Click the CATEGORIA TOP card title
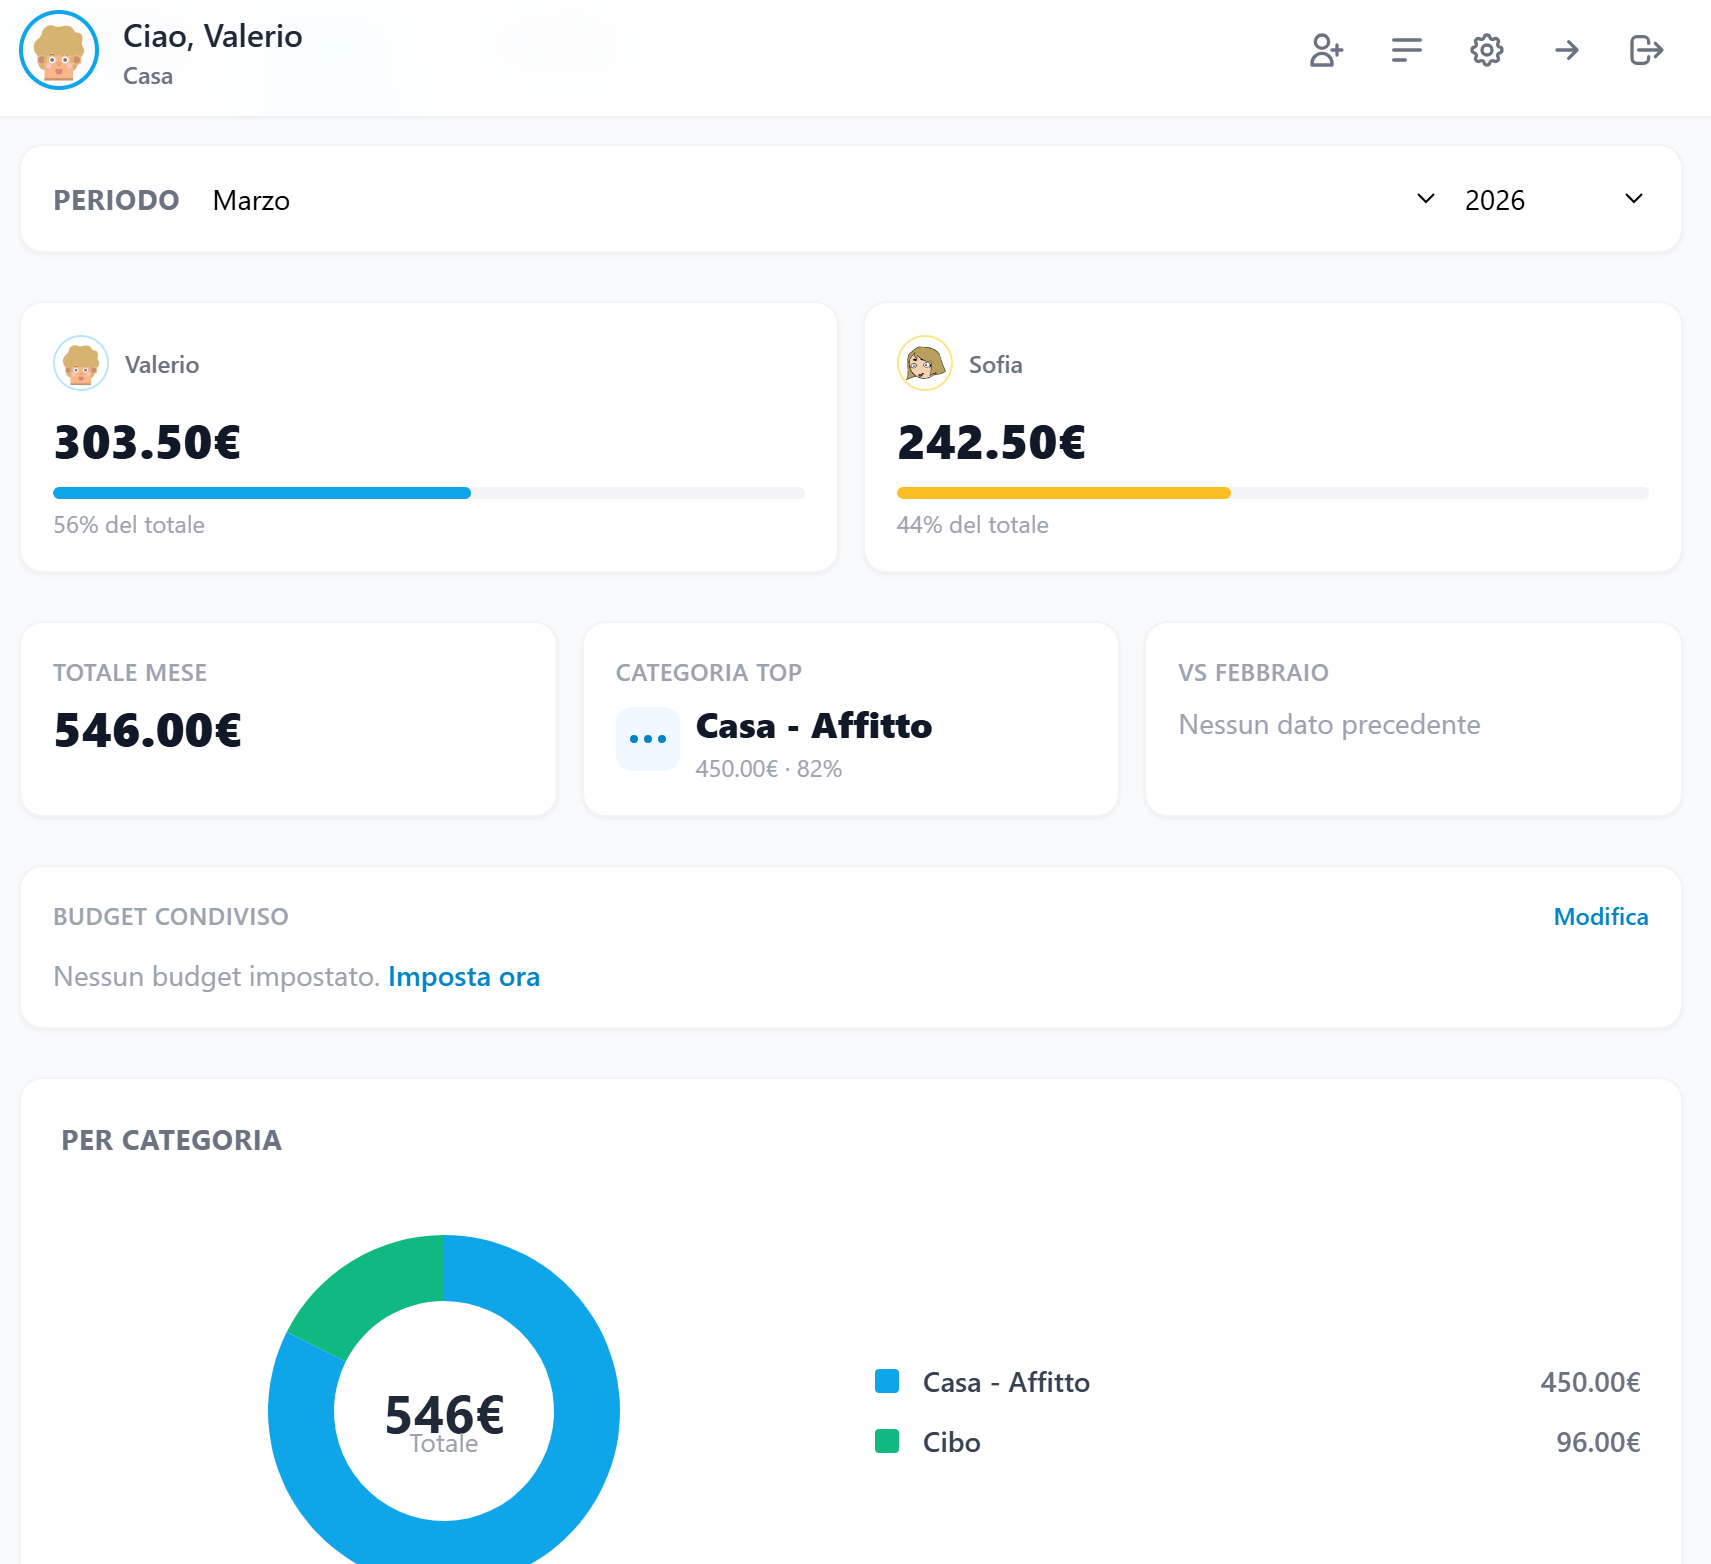This screenshot has height=1564, width=1711. [x=708, y=672]
